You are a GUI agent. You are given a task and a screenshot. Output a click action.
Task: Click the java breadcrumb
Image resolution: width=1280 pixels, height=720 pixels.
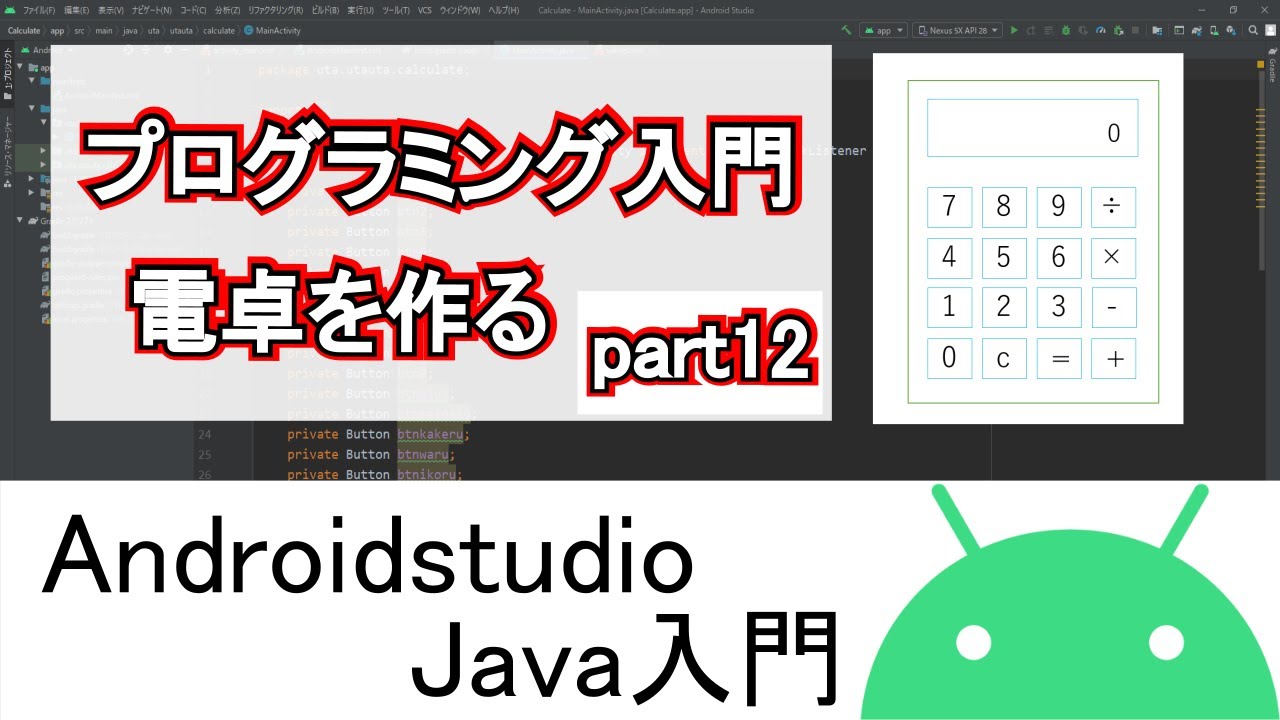(130, 30)
